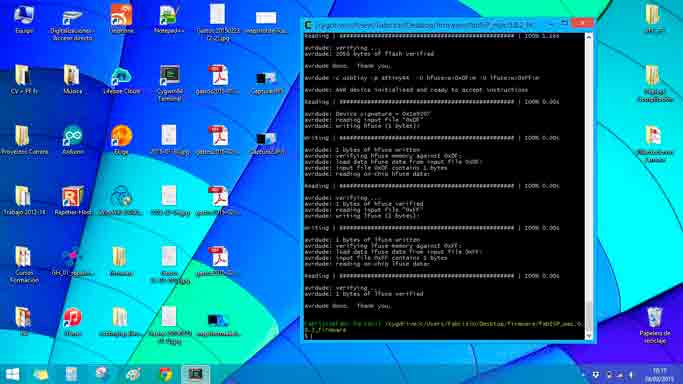
Task: Click 'AVR device initialized' line in terminal
Action: 416,90
